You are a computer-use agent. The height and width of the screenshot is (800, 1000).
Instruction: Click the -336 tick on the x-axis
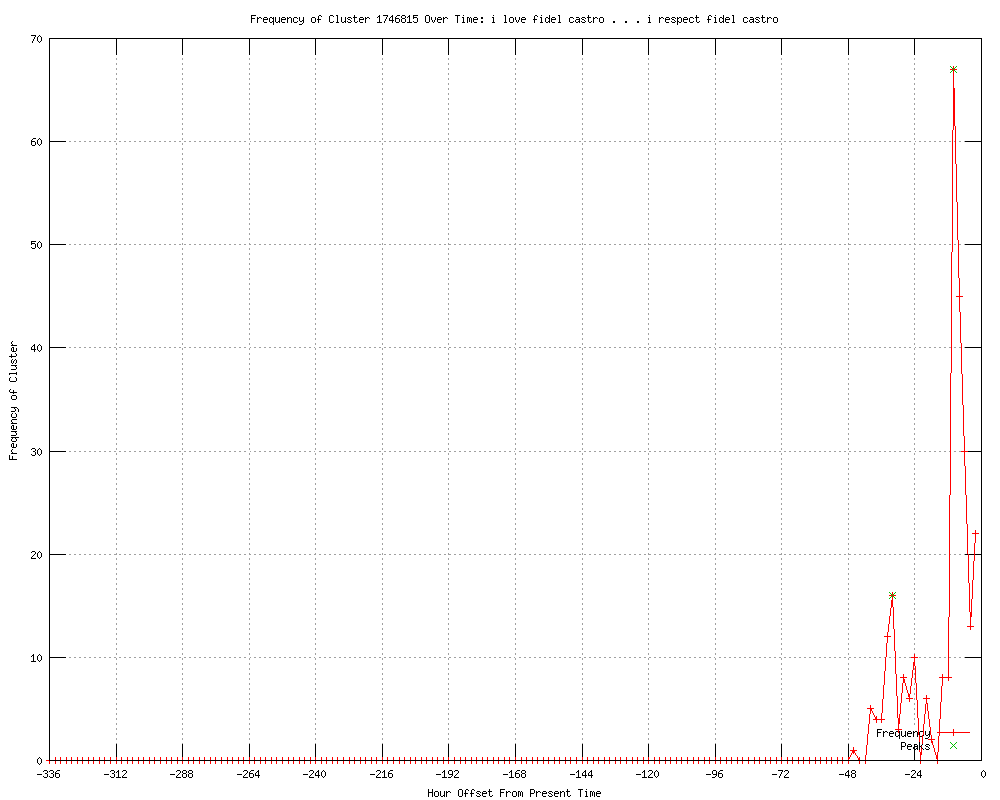(50, 774)
